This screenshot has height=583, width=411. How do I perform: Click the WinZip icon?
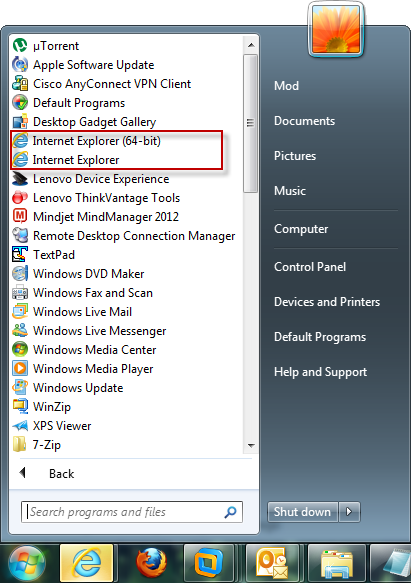[x=20, y=406]
